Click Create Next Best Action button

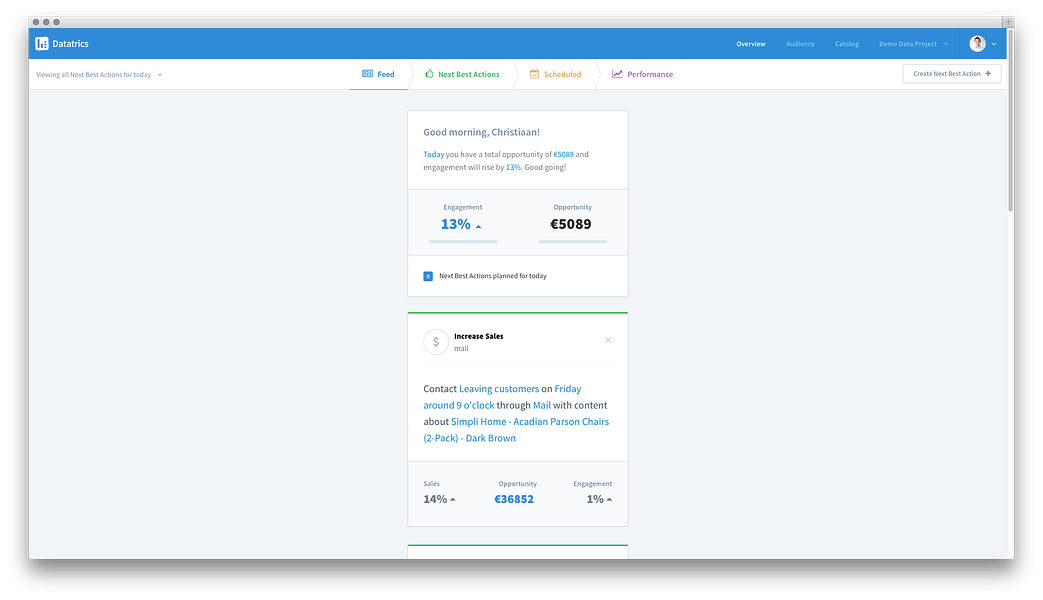[951, 74]
